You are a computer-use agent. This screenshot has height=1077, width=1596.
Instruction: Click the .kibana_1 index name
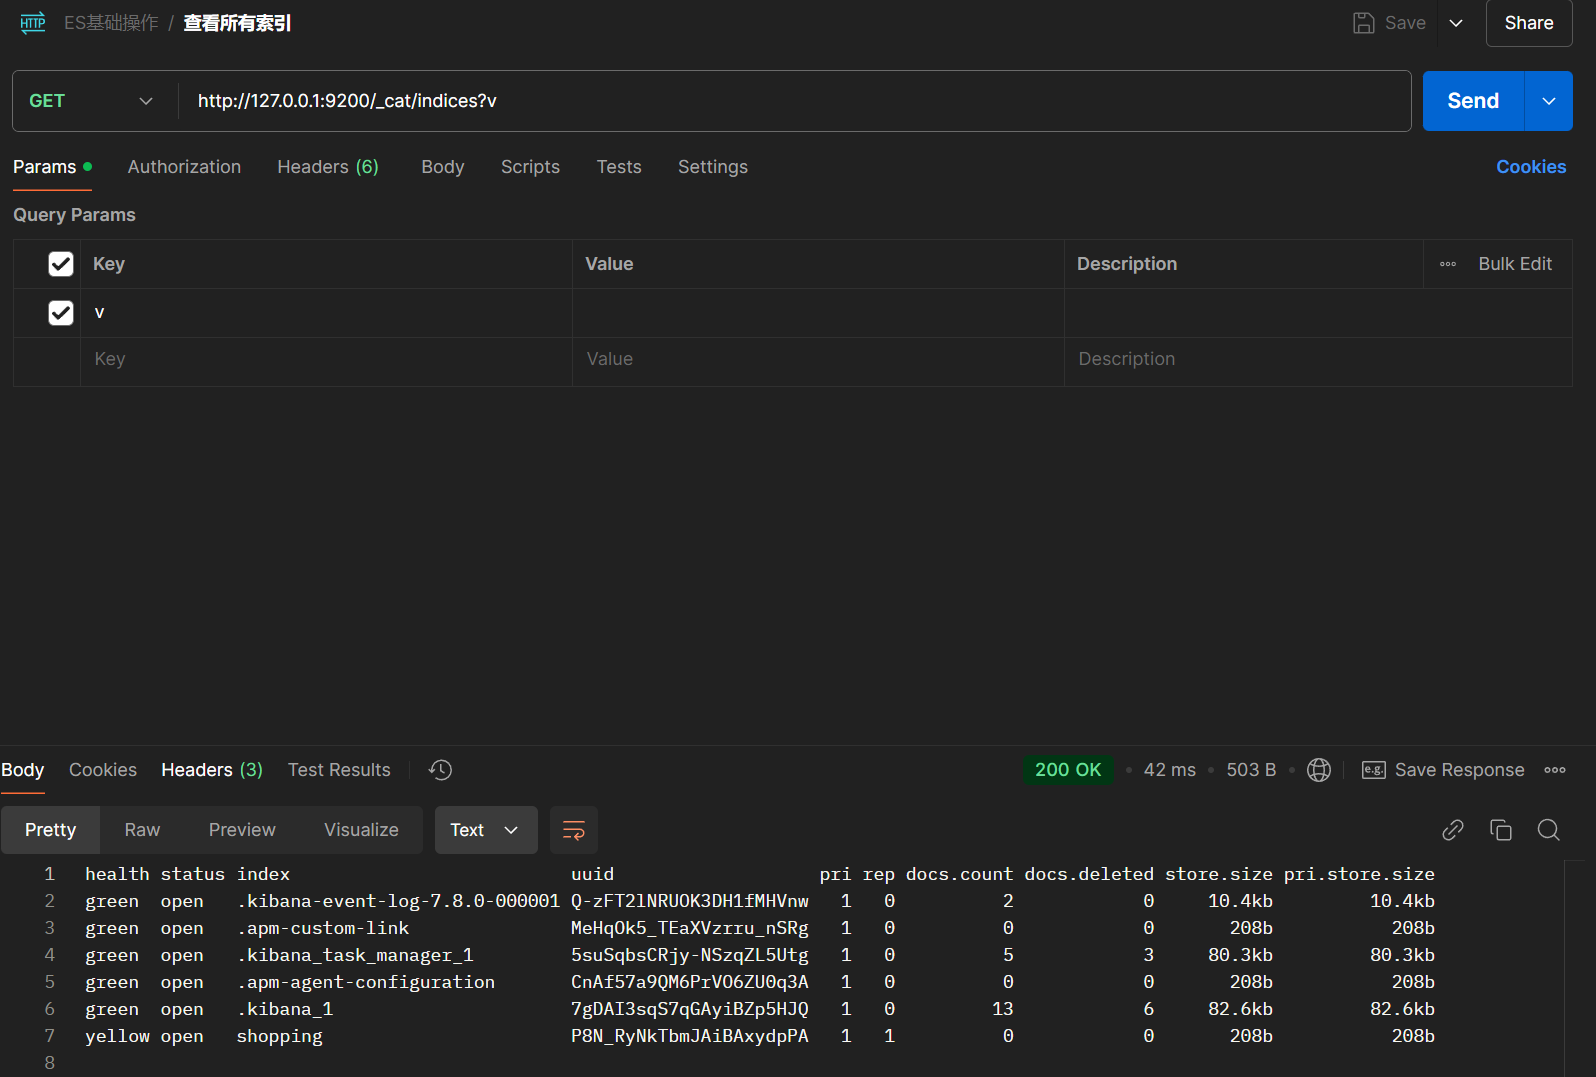(x=285, y=1009)
